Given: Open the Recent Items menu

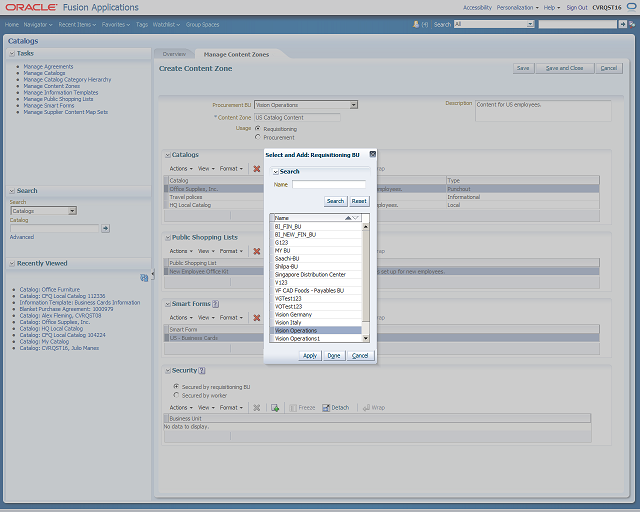Looking at the screenshot, I should point(77,24).
